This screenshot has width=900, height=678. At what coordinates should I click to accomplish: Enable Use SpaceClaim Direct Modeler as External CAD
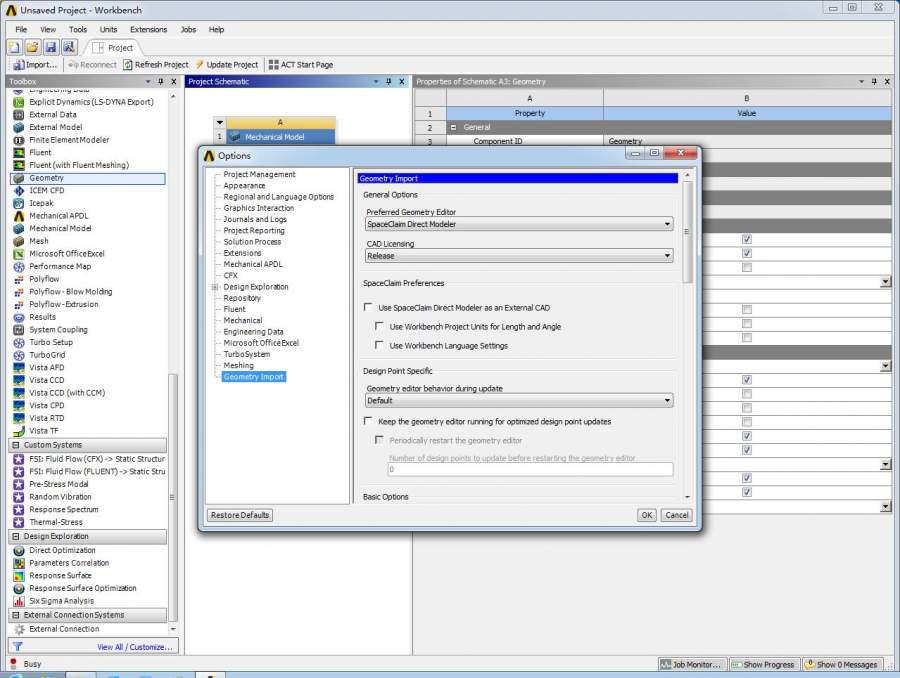(368, 308)
